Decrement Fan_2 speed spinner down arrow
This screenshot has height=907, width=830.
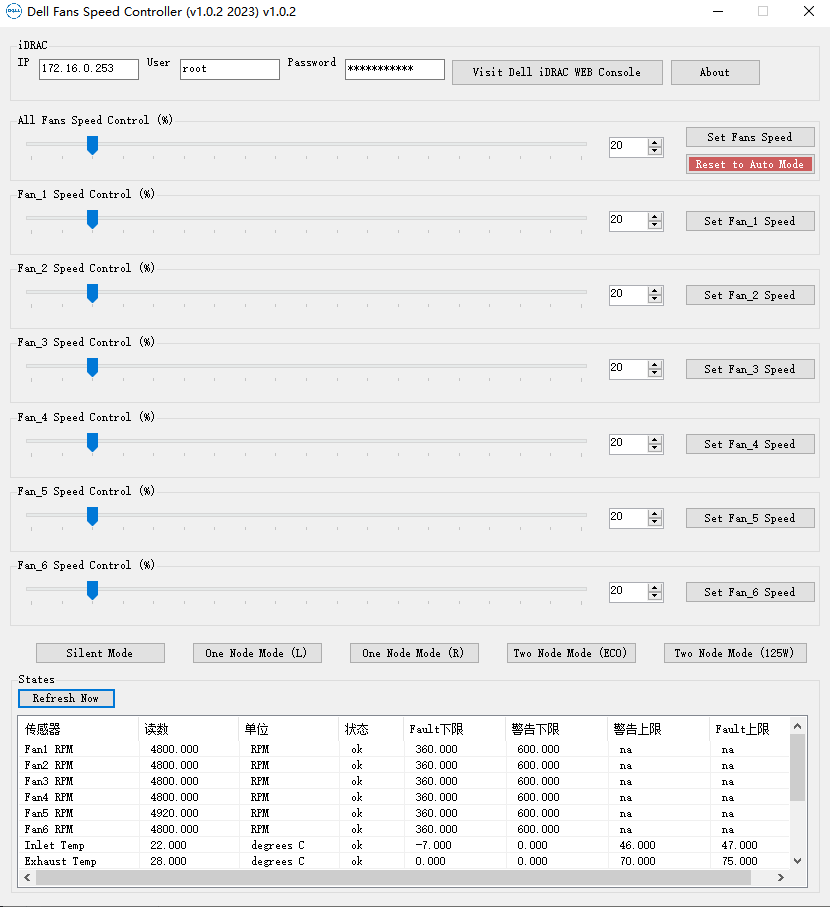coord(655,299)
